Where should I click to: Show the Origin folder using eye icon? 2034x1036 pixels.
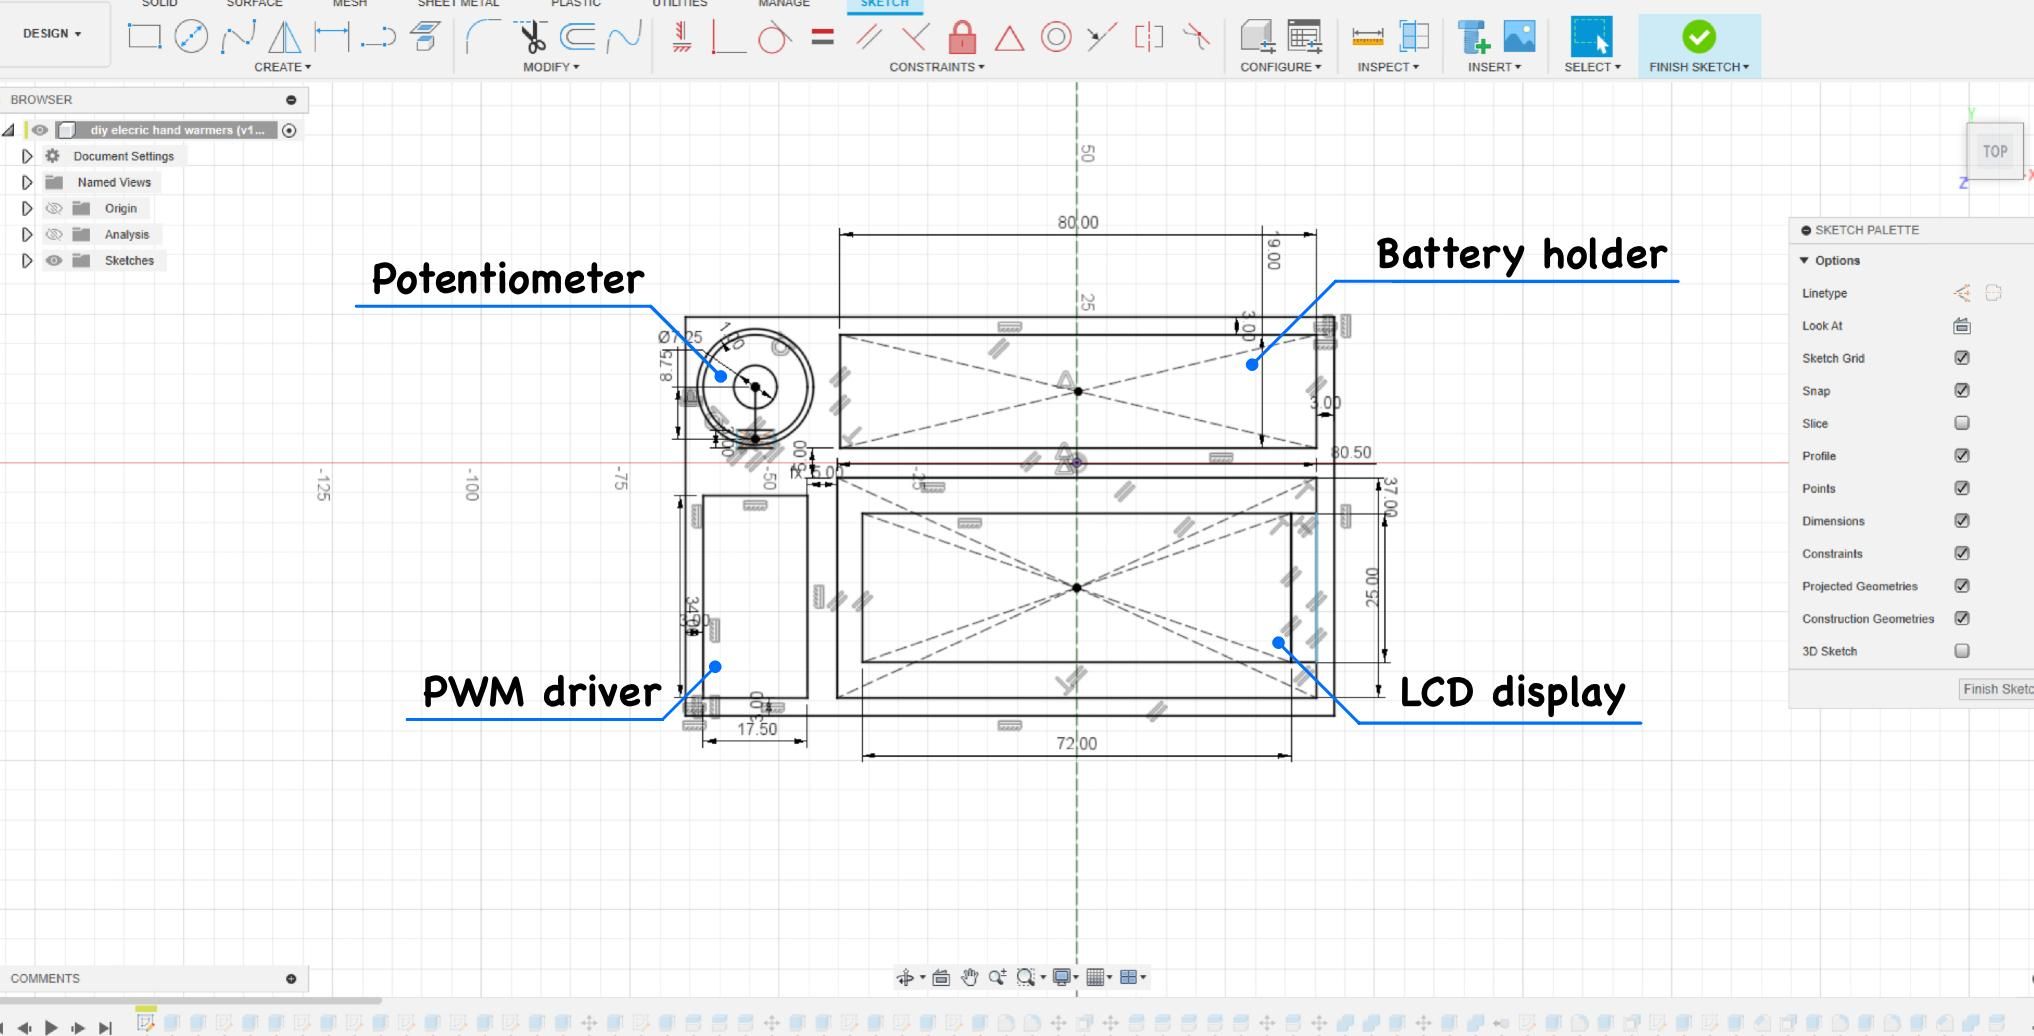click(54, 208)
